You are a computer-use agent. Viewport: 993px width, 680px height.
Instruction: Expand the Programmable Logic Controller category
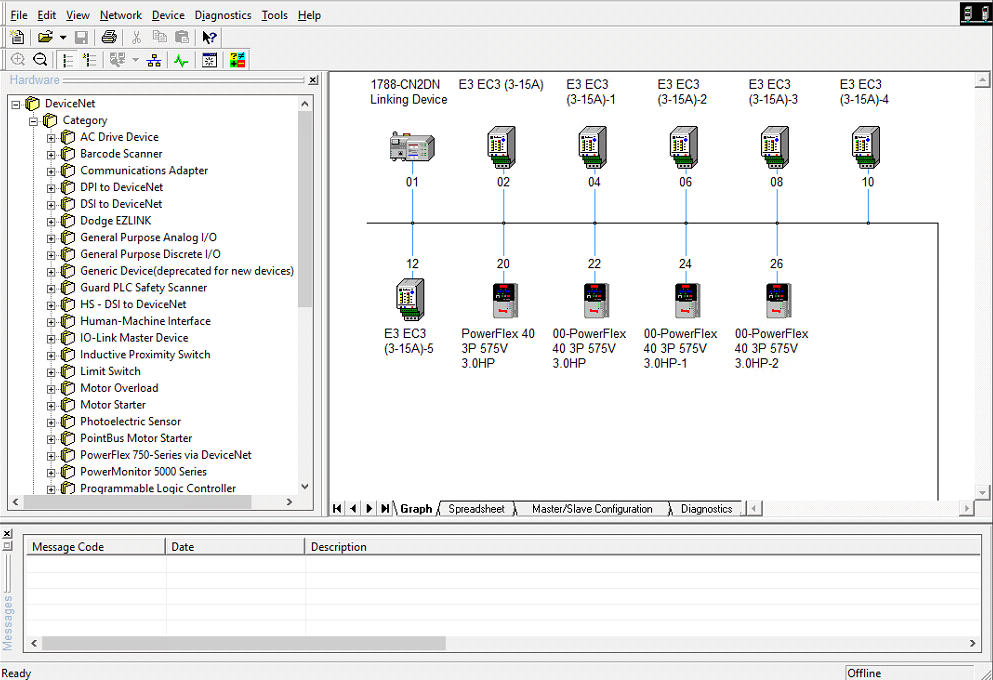coord(51,489)
